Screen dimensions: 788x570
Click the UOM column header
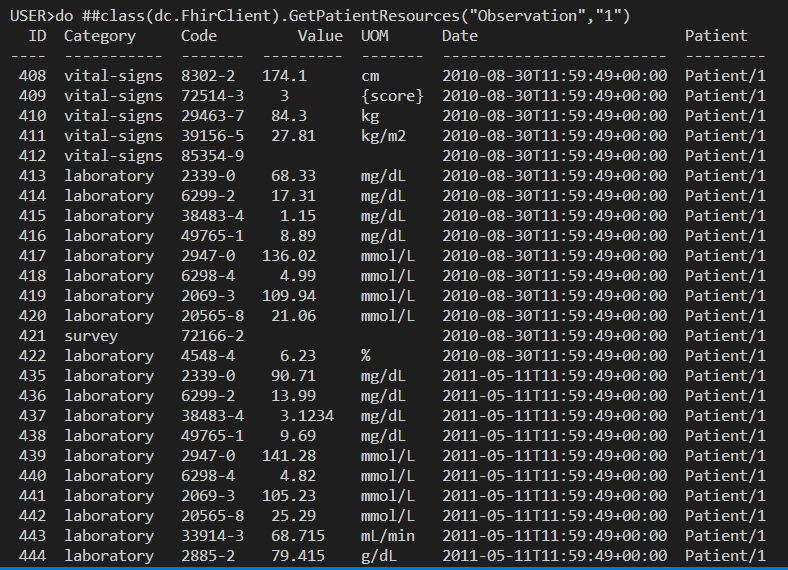click(374, 36)
